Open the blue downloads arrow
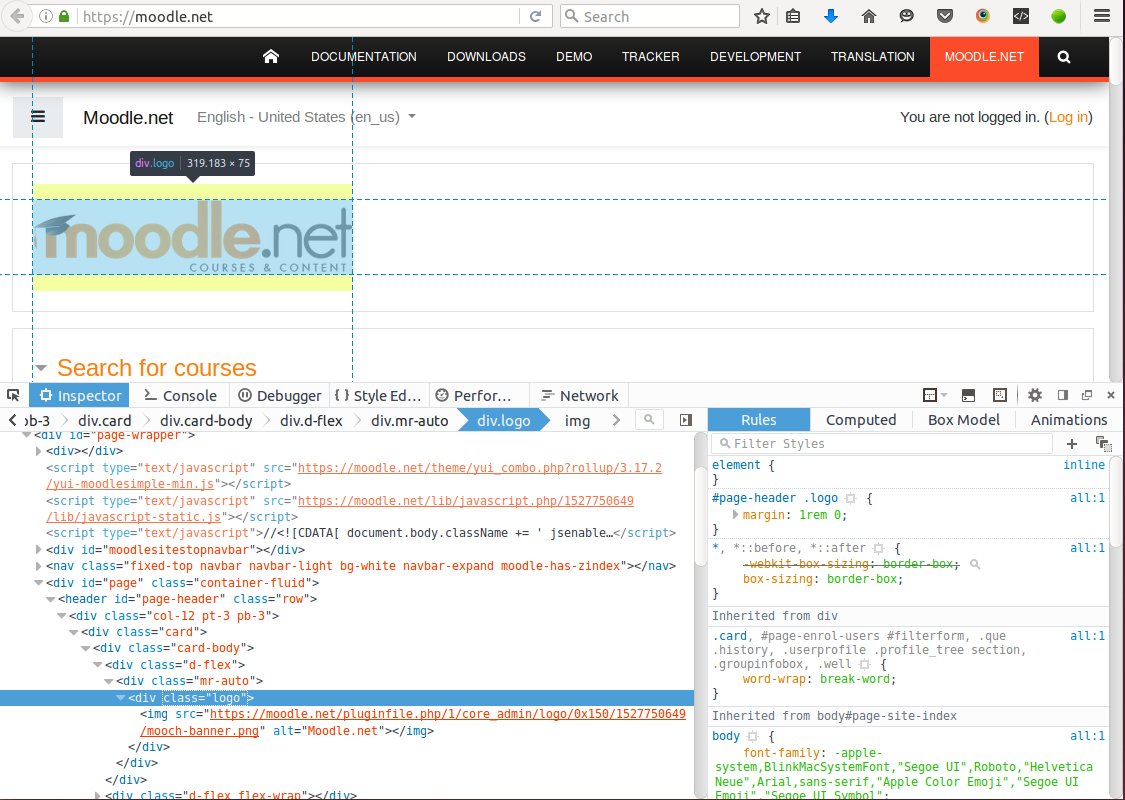Viewport: 1125px width, 800px height. pos(831,17)
